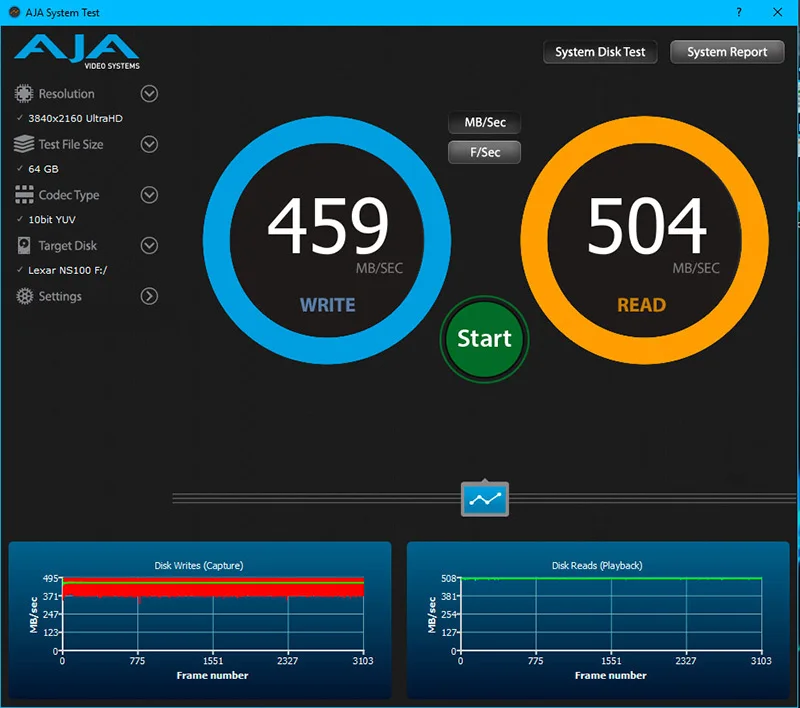Image resolution: width=800 pixels, height=708 pixels.
Task: Click the AJA Video Systems logo
Action: pyautogui.click(x=77, y=52)
